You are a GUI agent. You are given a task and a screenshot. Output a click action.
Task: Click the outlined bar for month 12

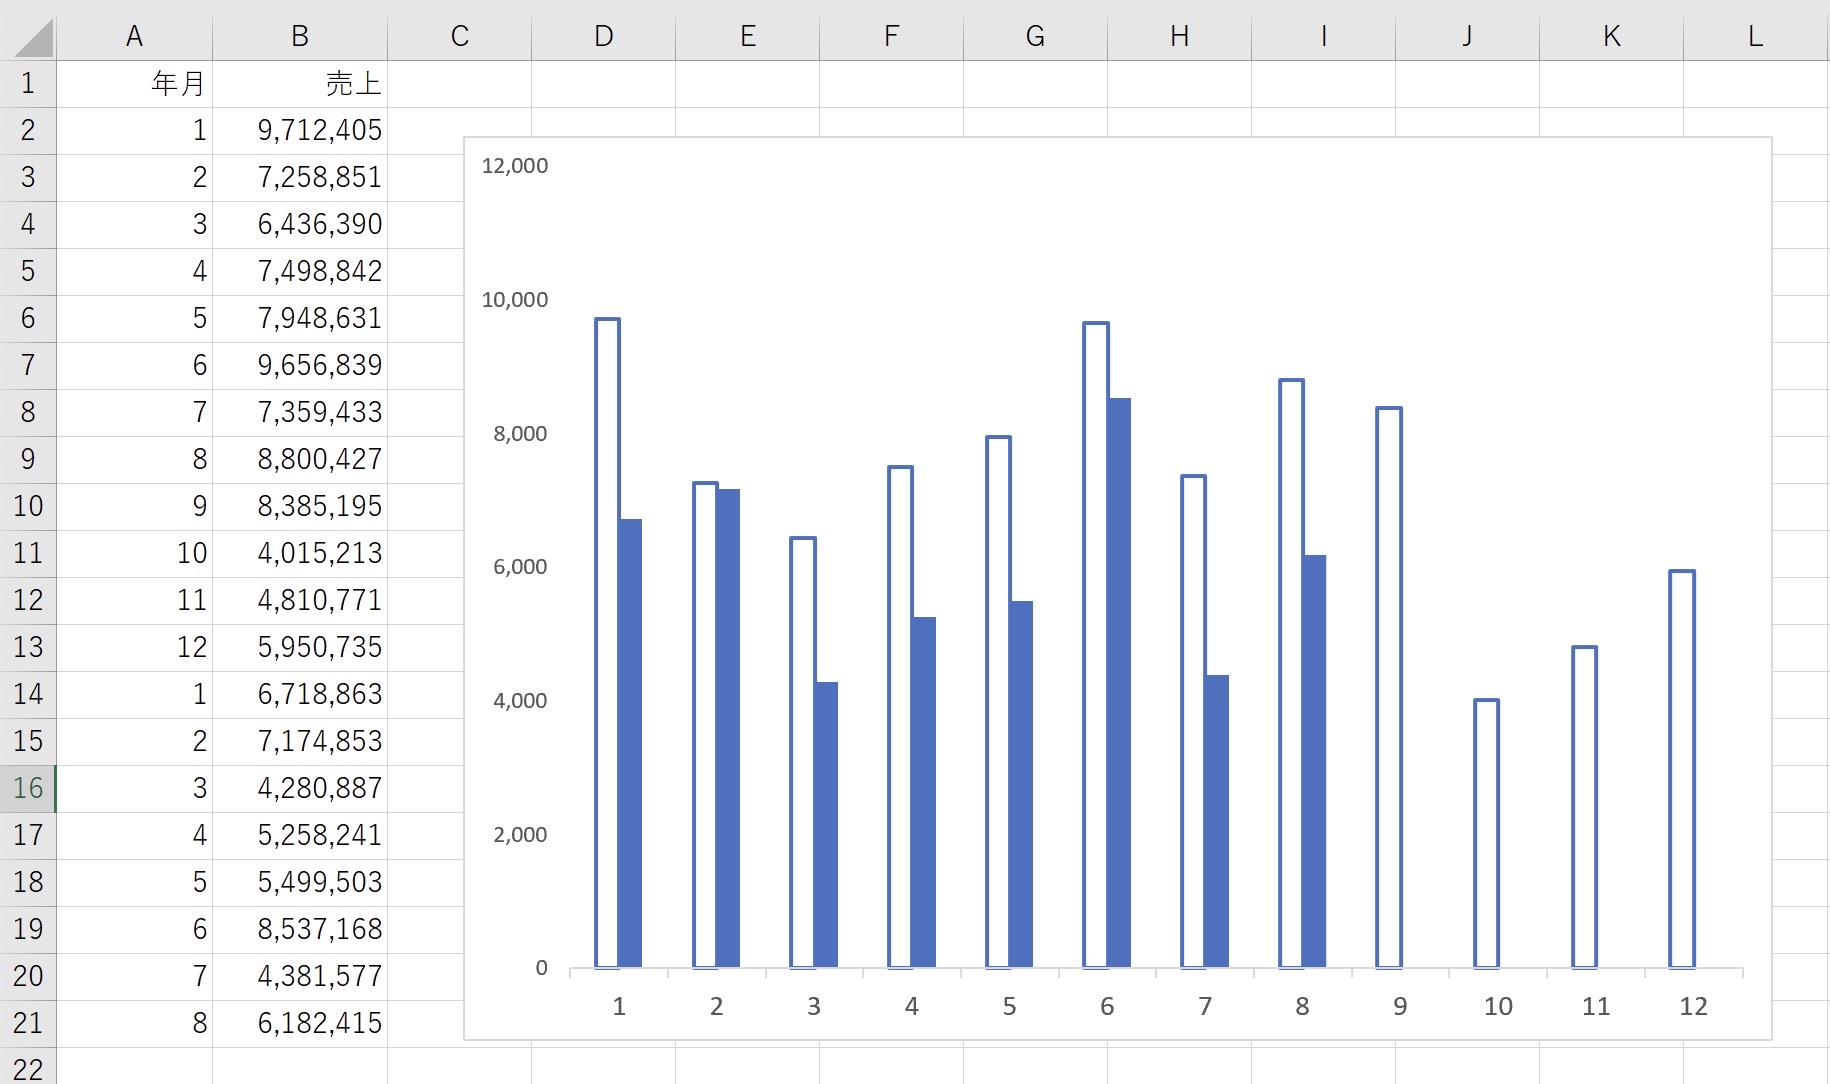pyautogui.click(x=1682, y=769)
